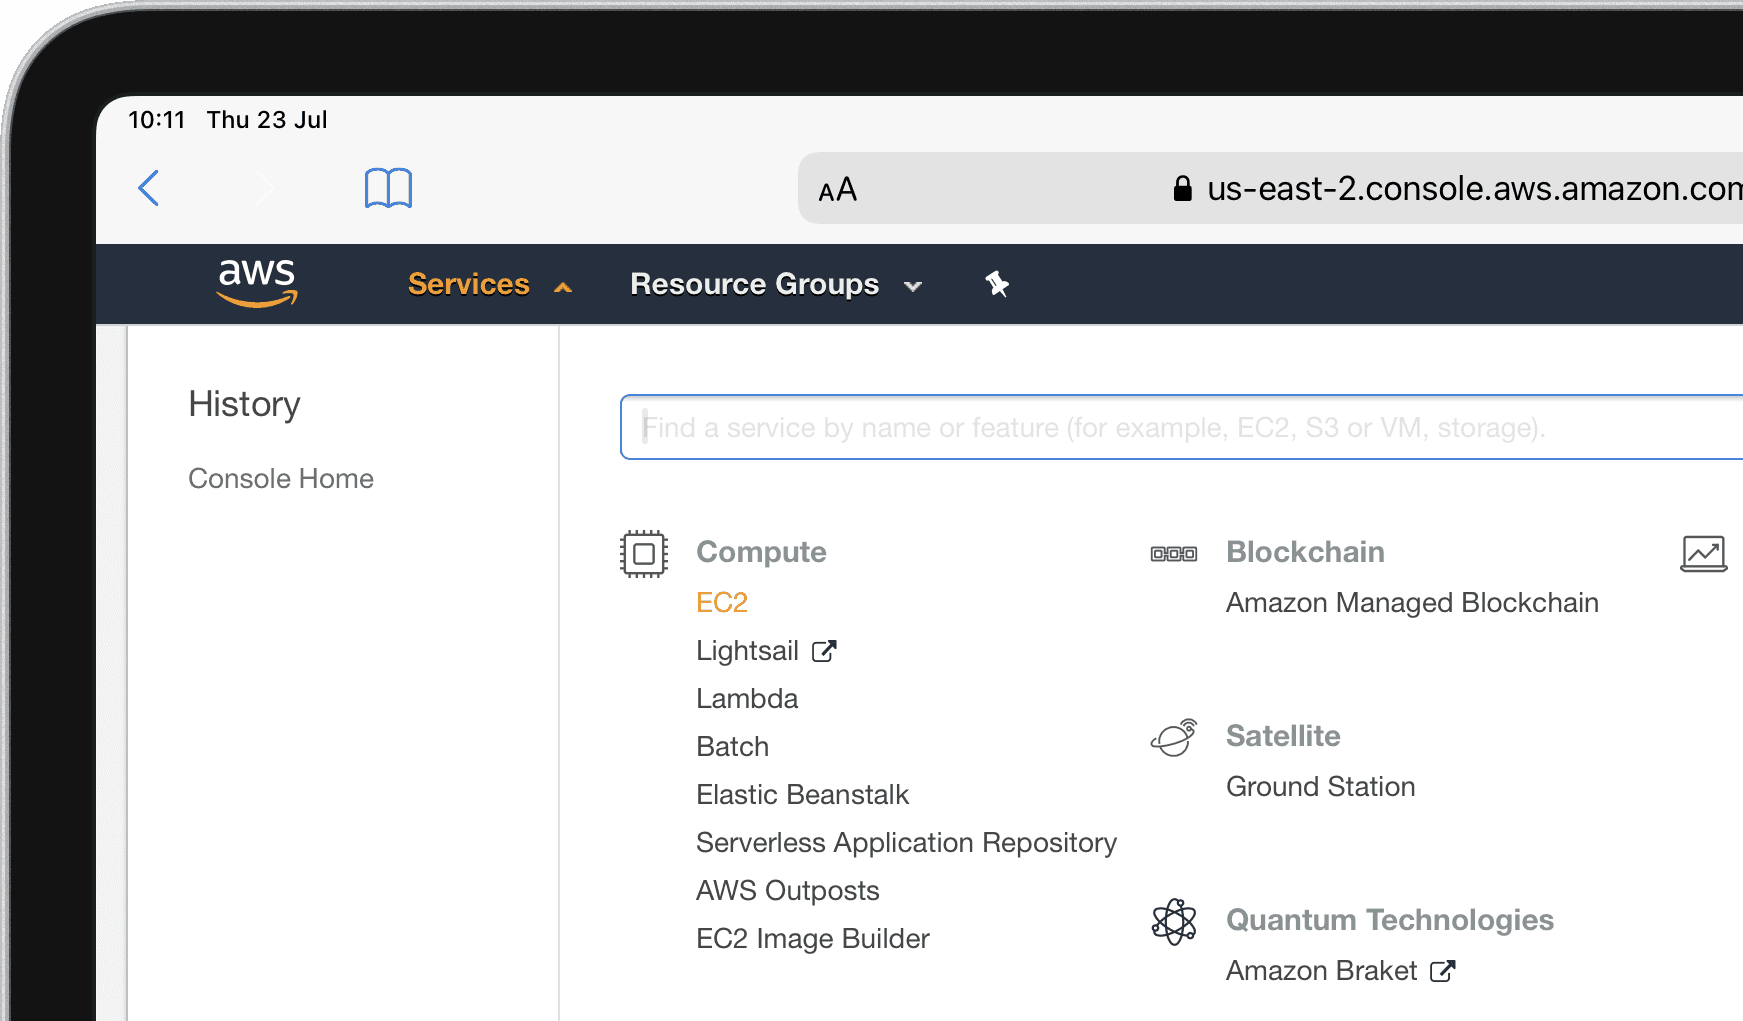Open Ground Station service
The image size is (1743, 1021).
(1320, 787)
